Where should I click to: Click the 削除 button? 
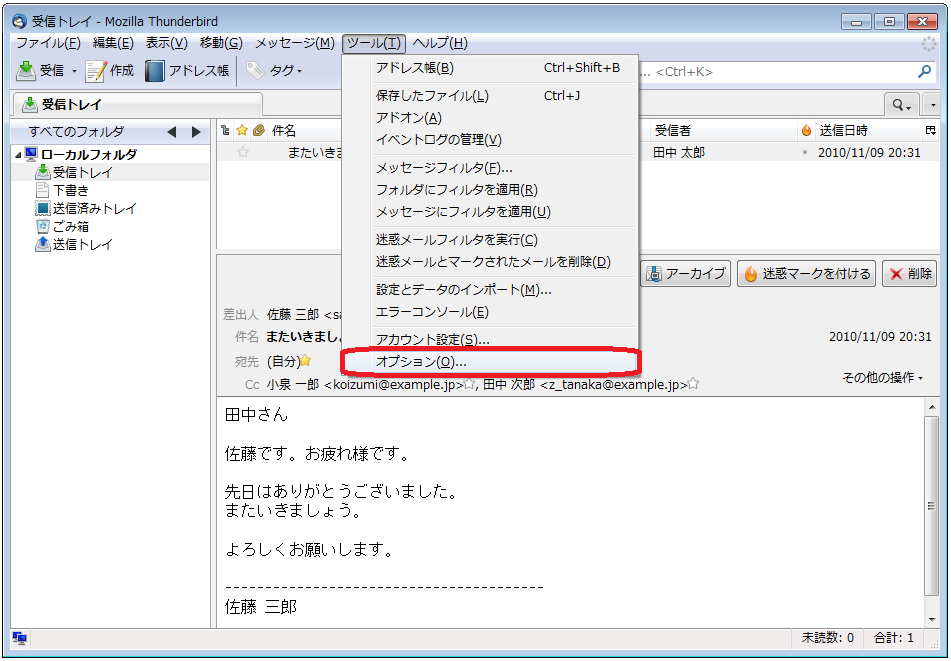(910, 274)
